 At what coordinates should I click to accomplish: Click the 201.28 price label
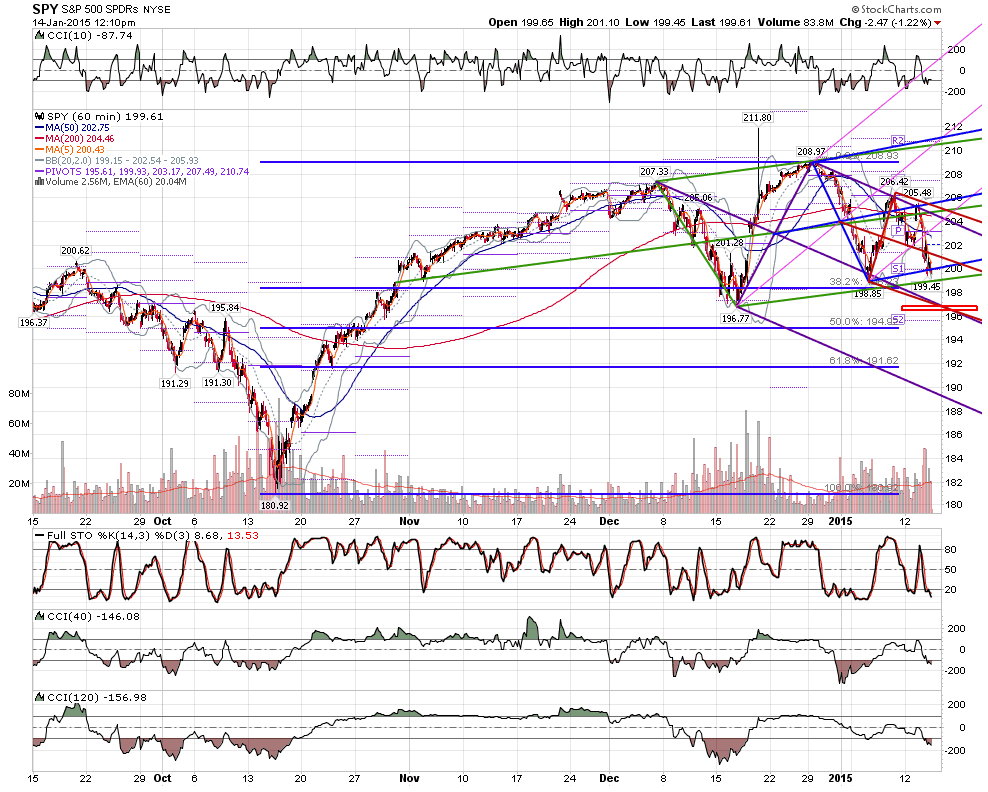click(x=729, y=243)
